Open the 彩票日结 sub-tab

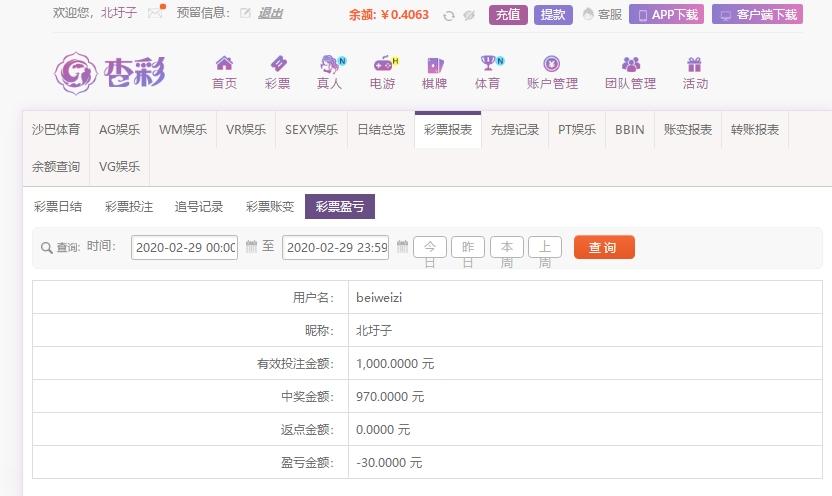click(58, 206)
